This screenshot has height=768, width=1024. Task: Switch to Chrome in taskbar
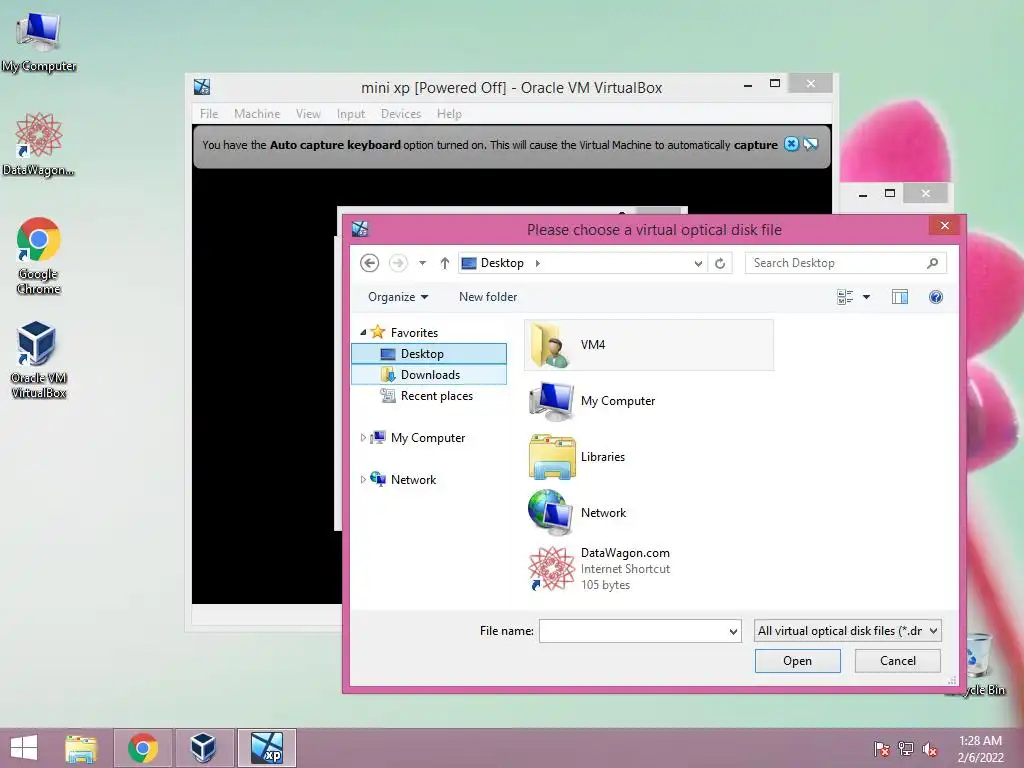[x=142, y=748]
